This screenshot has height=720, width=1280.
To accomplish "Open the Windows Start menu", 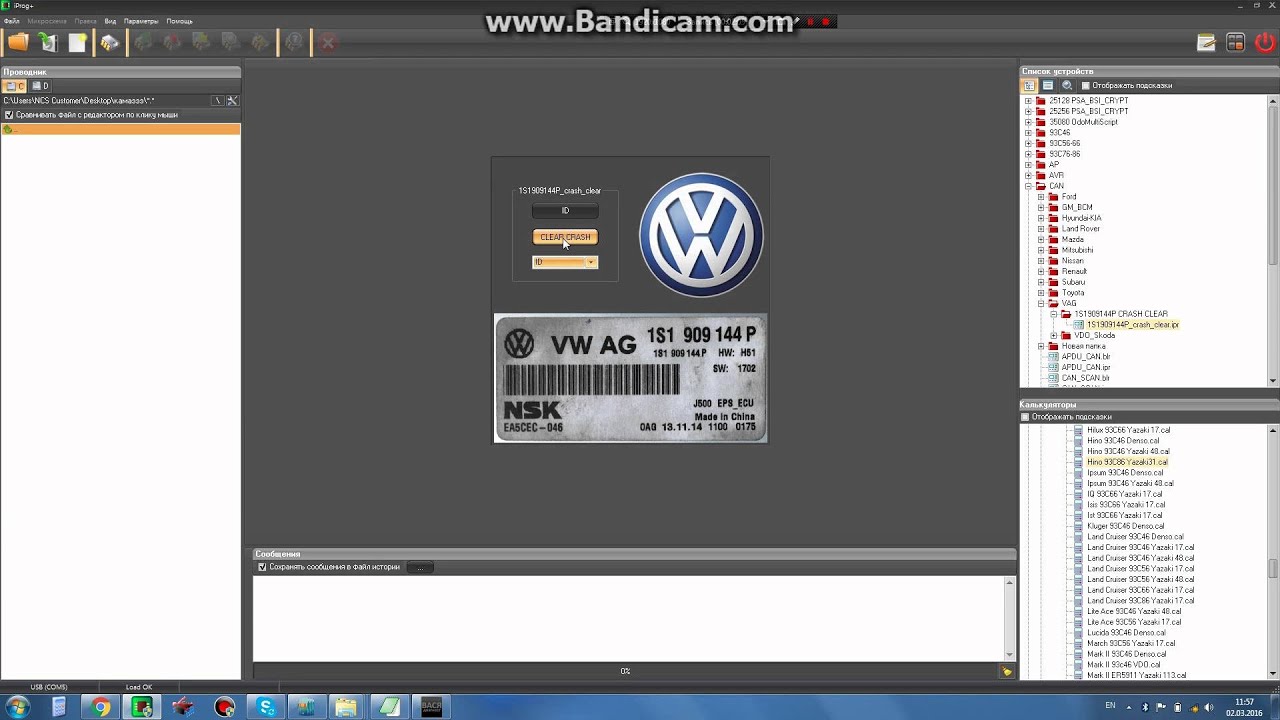I will coord(18,707).
